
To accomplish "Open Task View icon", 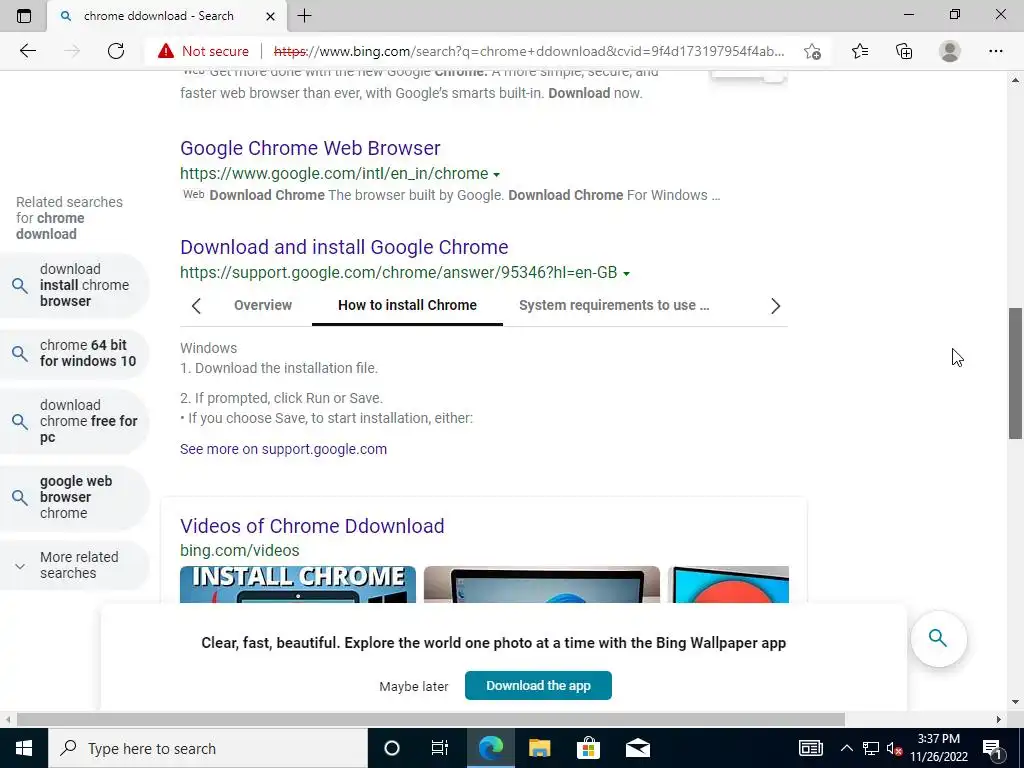I will tap(440, 748).
